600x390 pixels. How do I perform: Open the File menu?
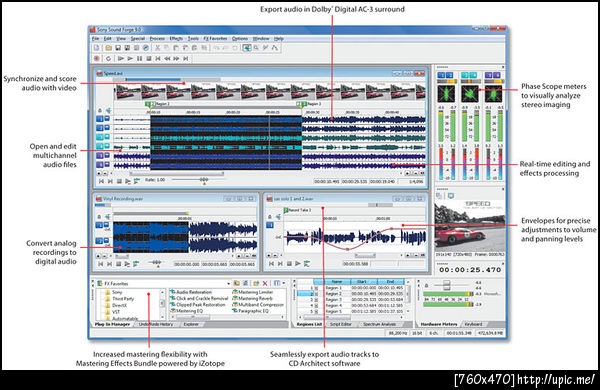pos(95,39)
